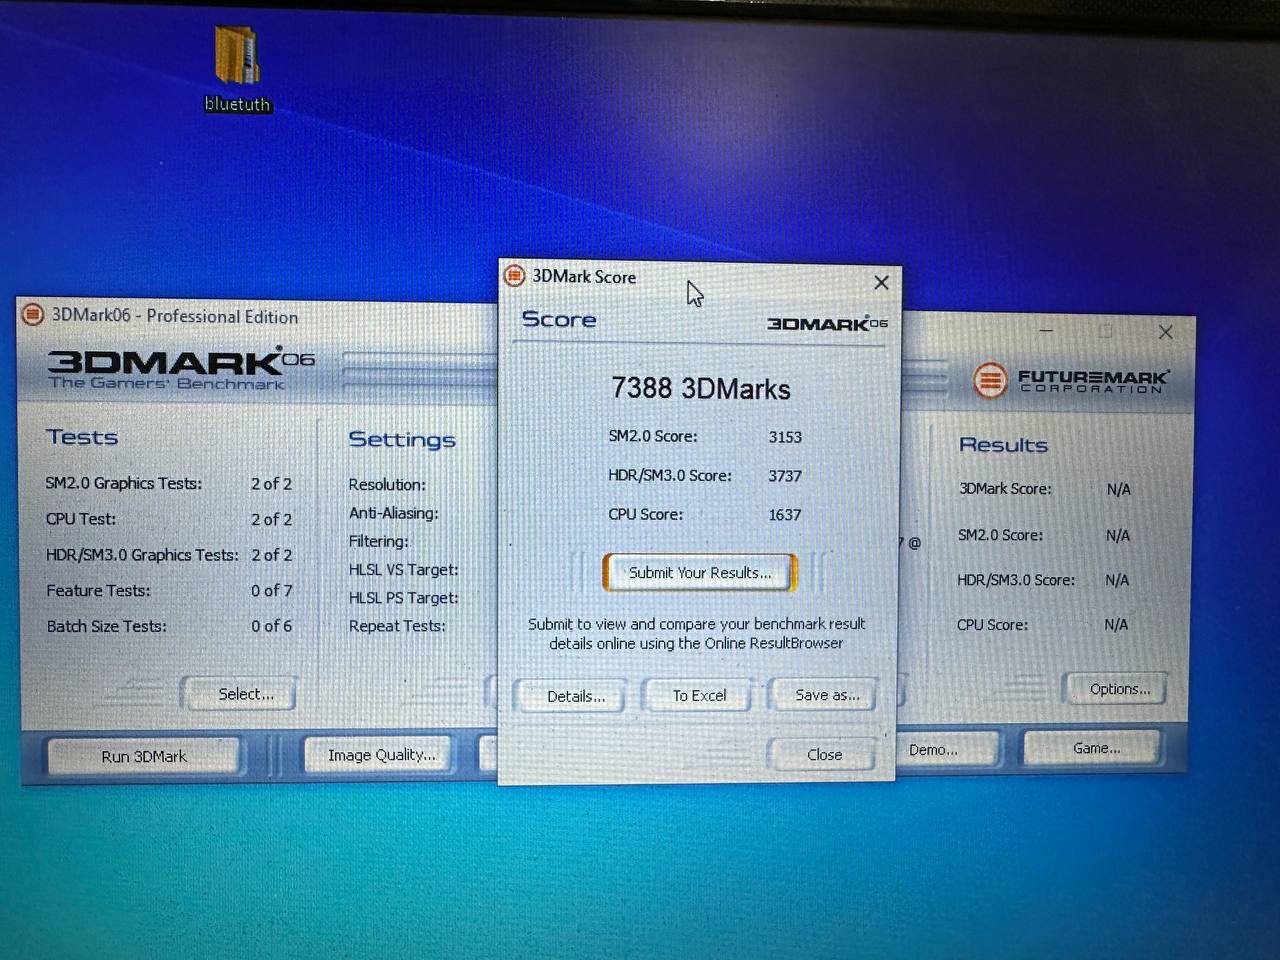Open the bluetuth folder on the desktop
The image size is (1280, 960).
[x=238, y=68]
